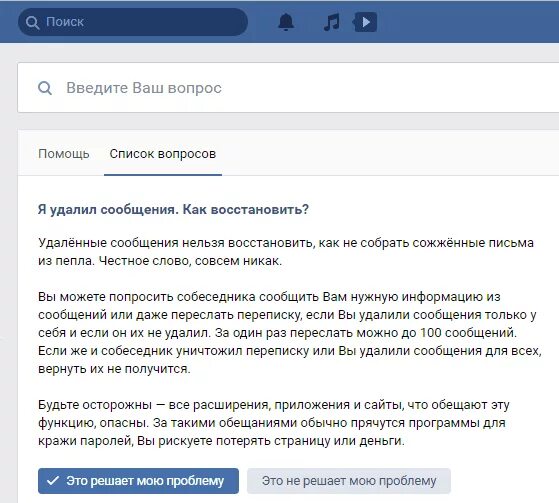559x503 pixels.
Task: Click the text 100 сообщений
Action: coord(468,333)
